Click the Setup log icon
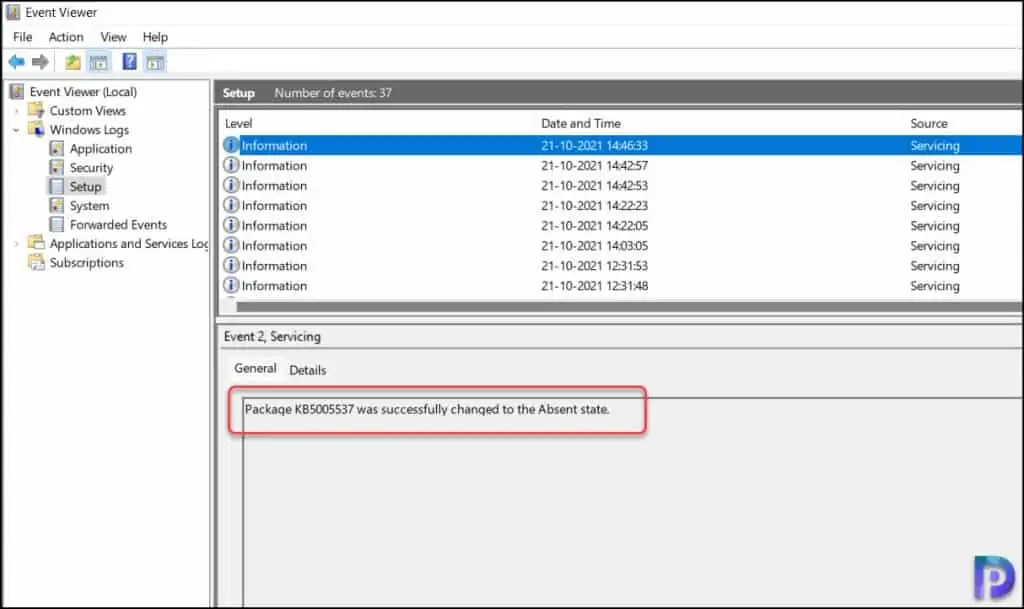 tap(57, 186)
